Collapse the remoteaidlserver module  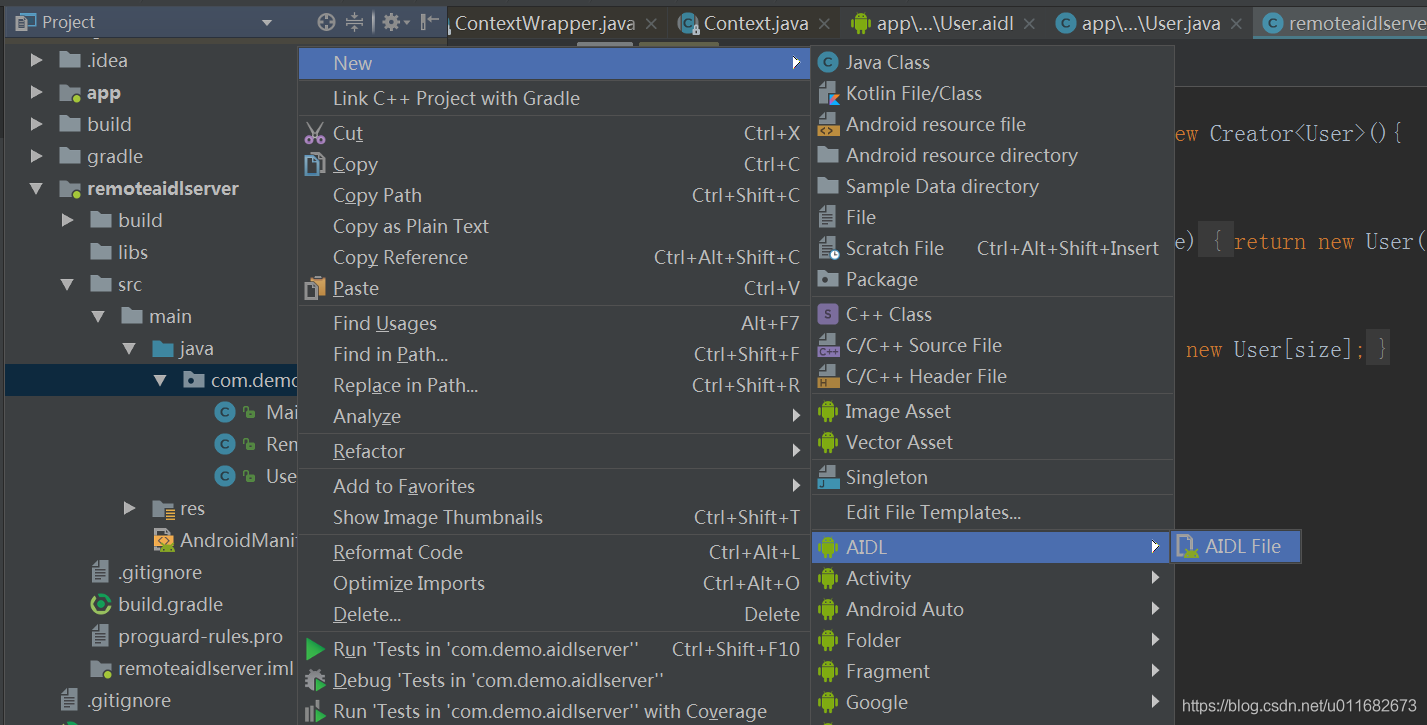click(x=37, y=188)
